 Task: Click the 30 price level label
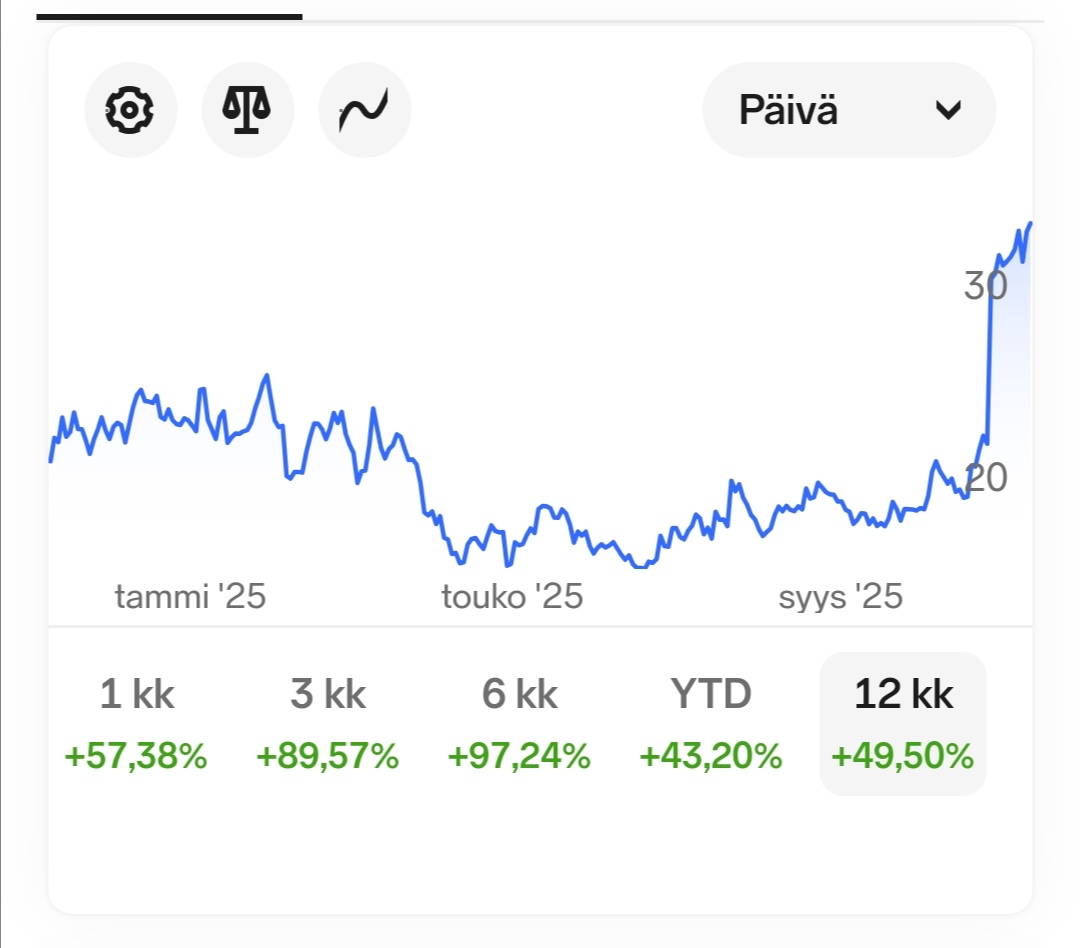tap(985, 287)
